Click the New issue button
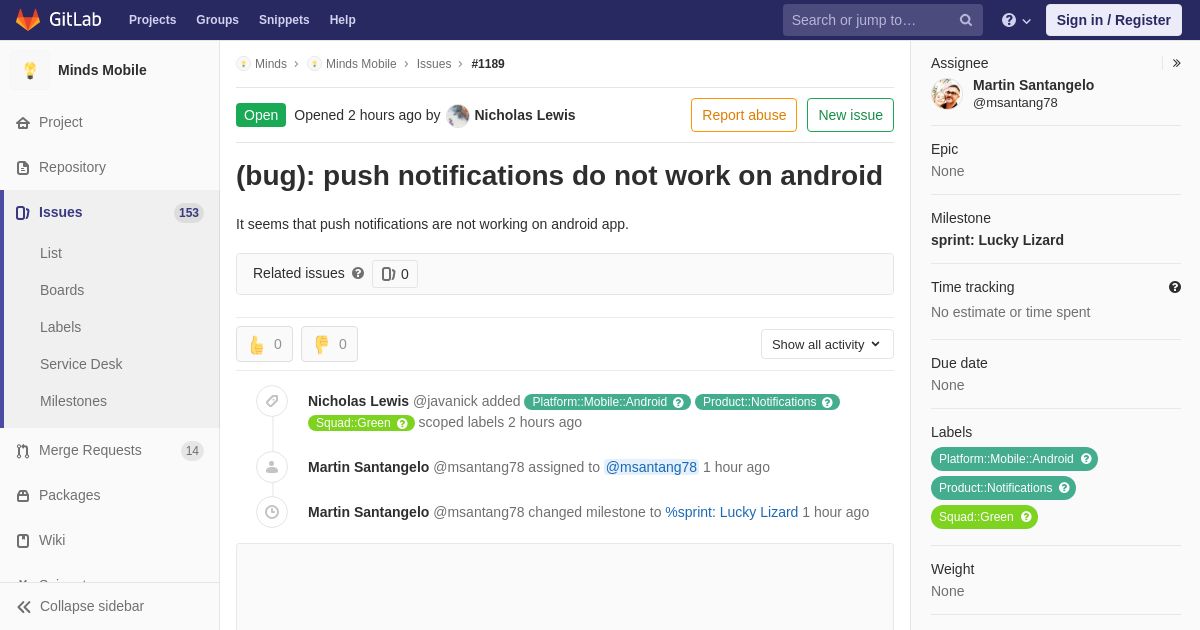This screenshot has width=1200, height=630. [850, 115]
